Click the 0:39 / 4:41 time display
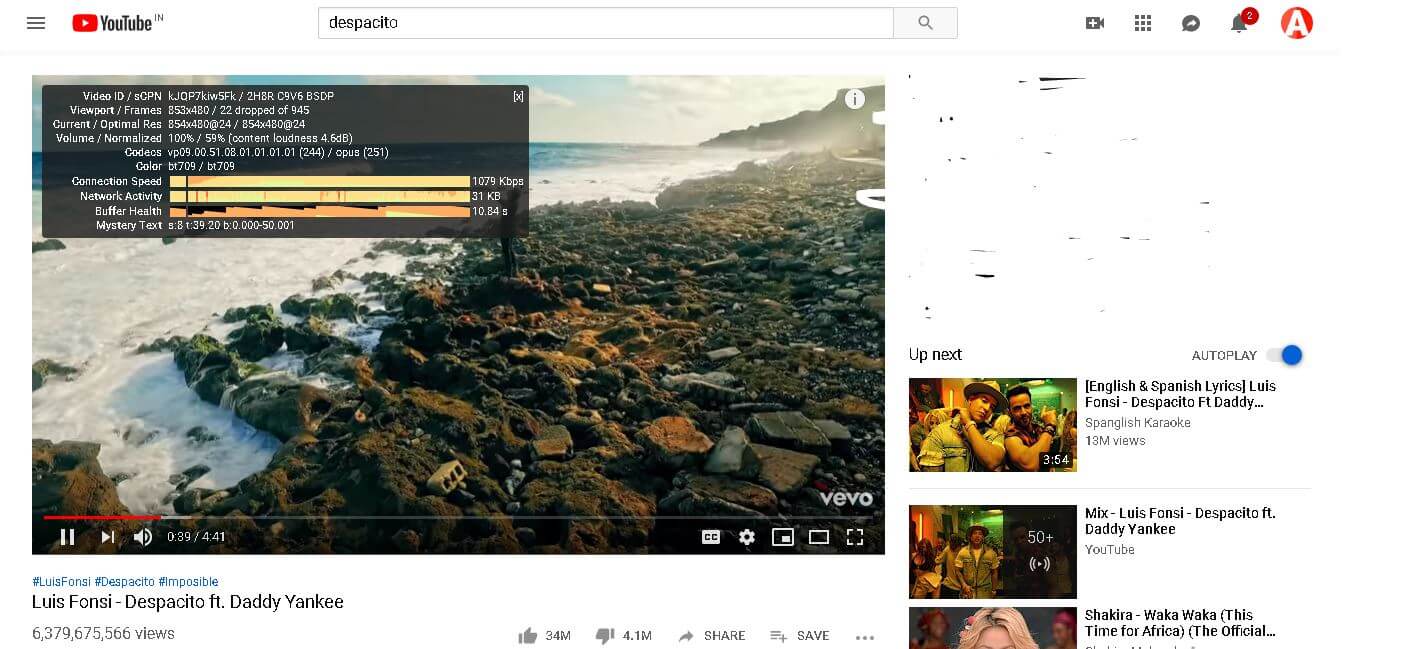 (196, 537)
